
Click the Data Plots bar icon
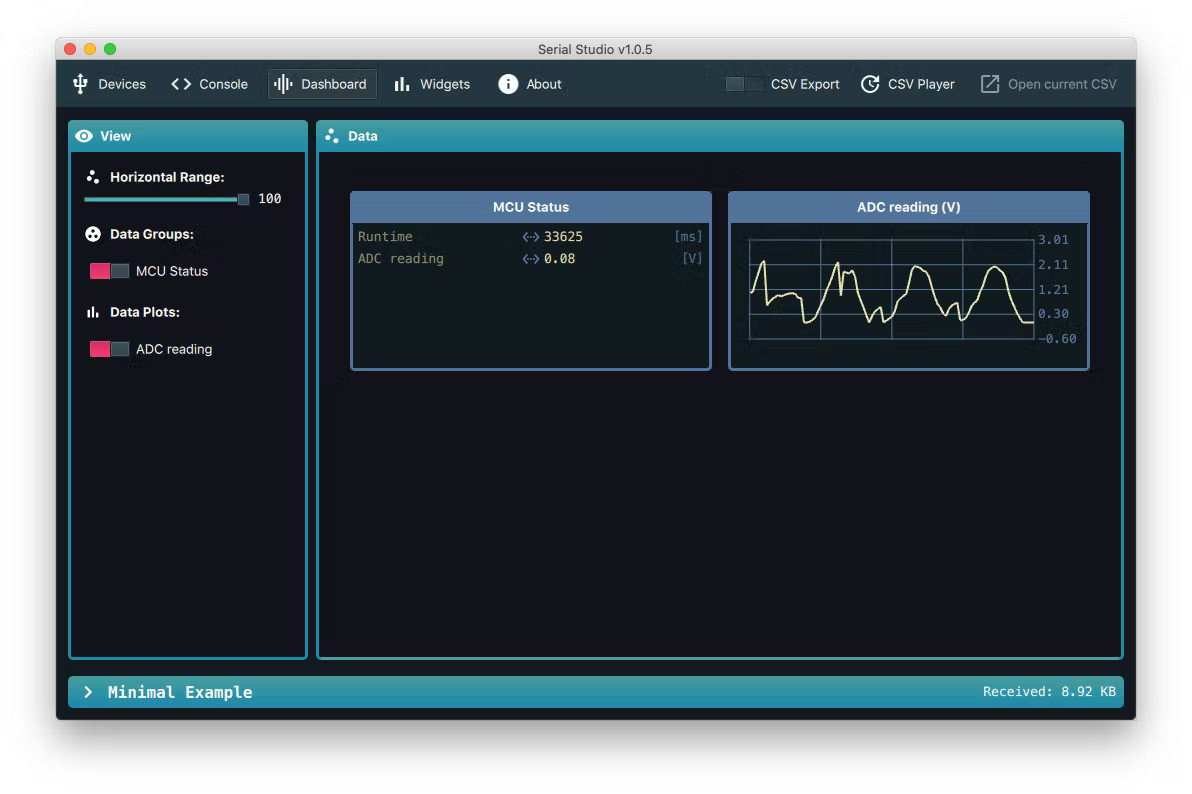93,313
